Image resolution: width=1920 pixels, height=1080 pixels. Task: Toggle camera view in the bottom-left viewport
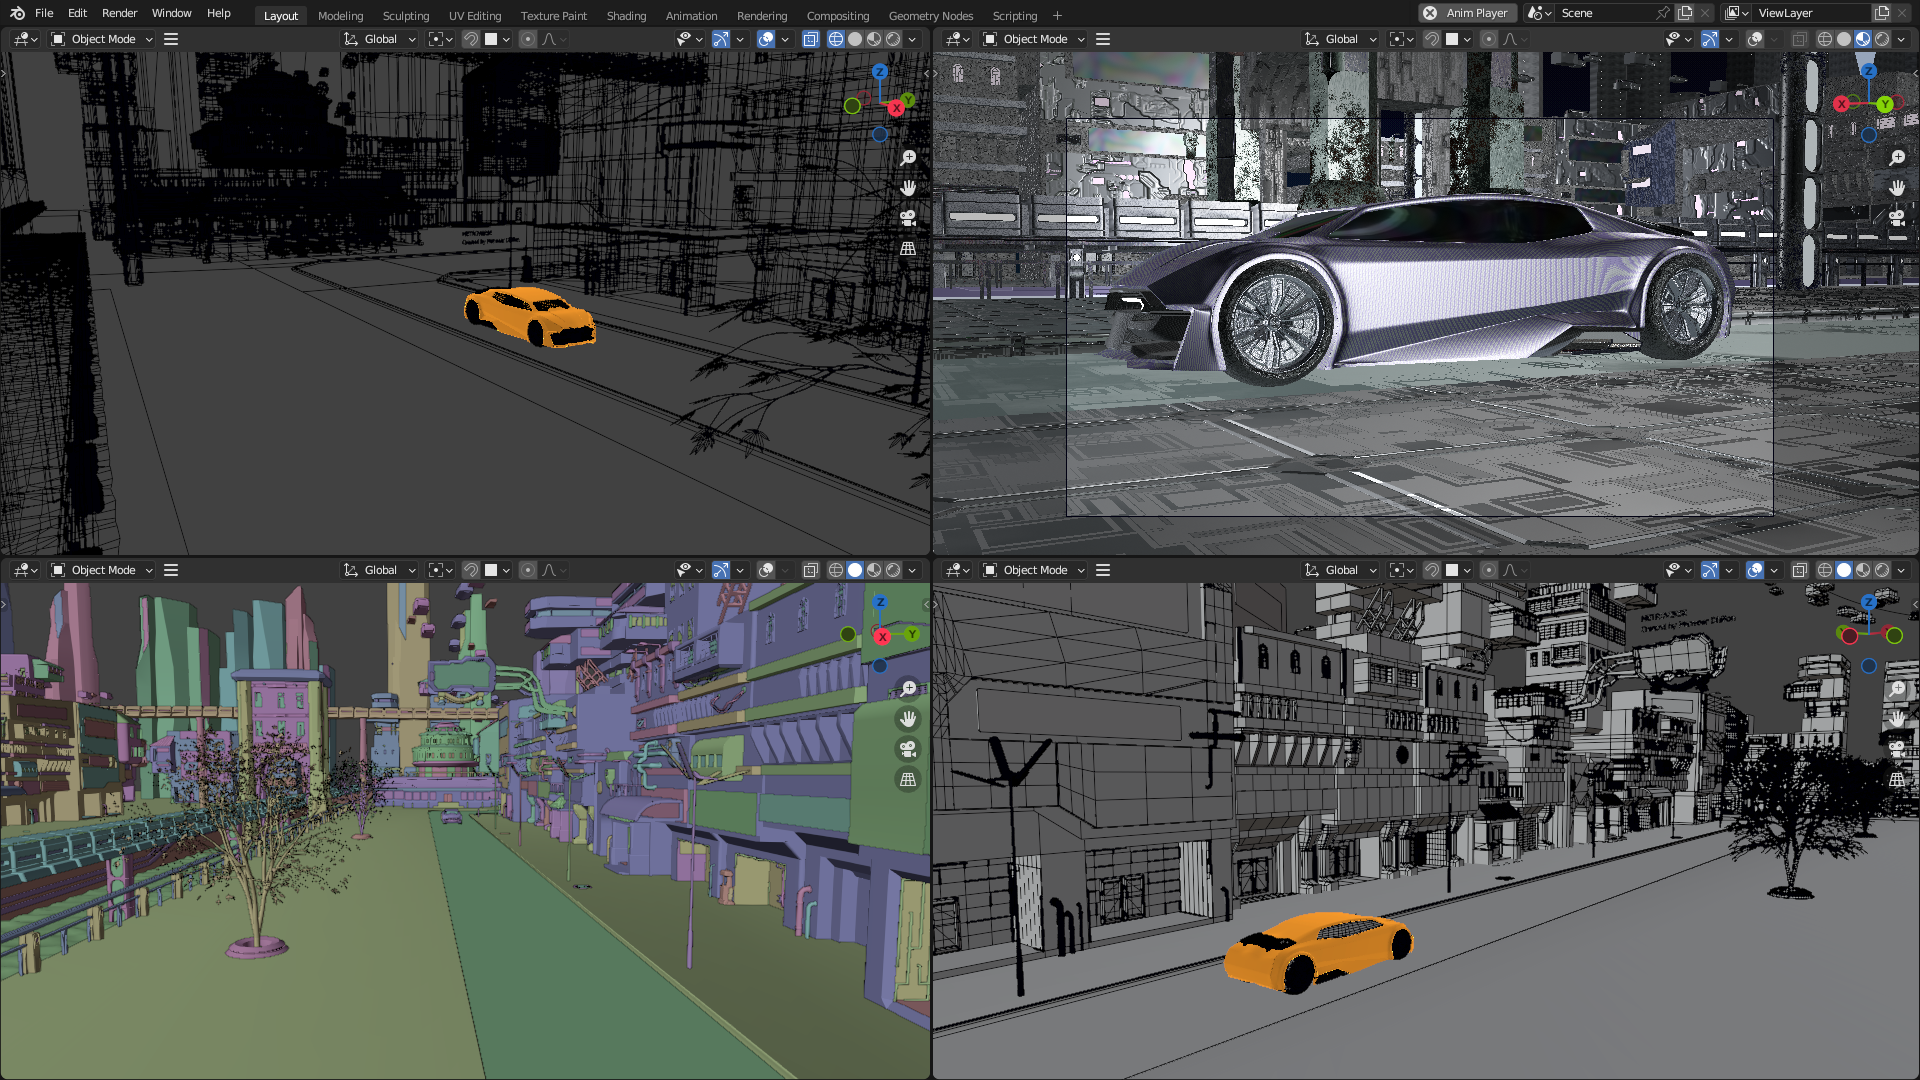click(x=908, y=749)
